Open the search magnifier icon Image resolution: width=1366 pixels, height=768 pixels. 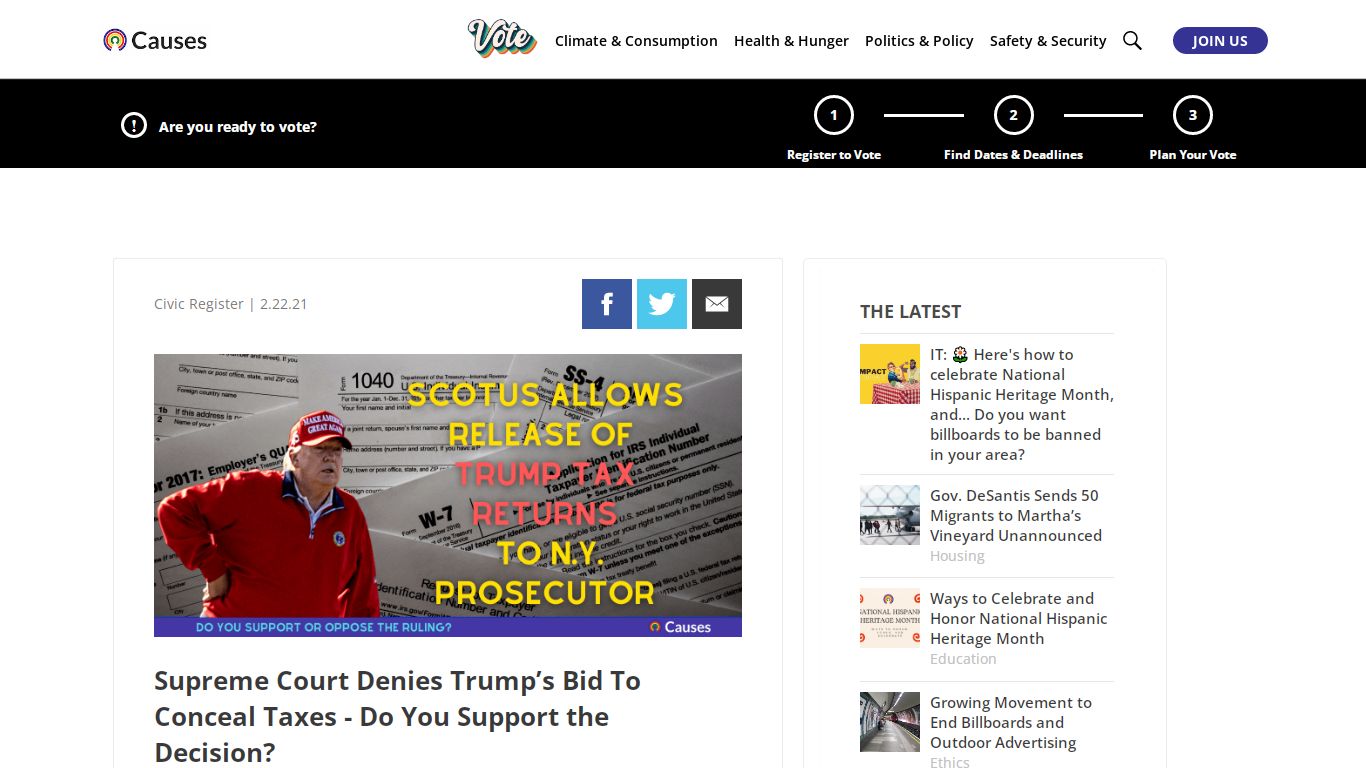point(1132,40)
